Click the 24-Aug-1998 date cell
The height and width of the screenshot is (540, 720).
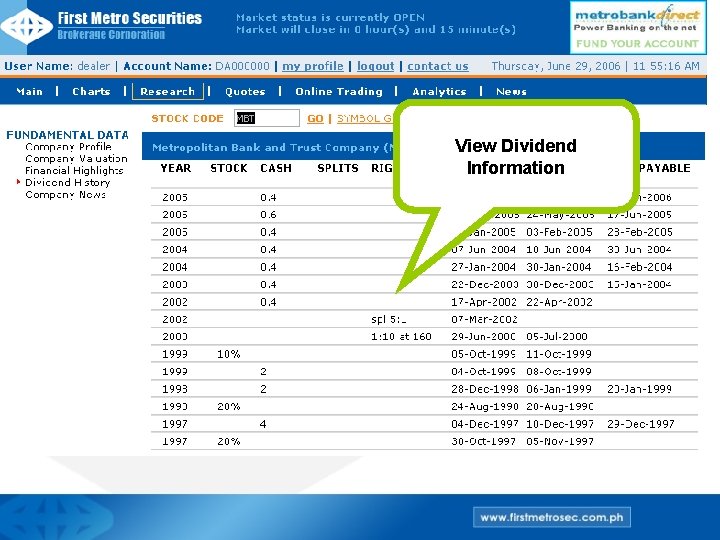click(x=484, y=406)
